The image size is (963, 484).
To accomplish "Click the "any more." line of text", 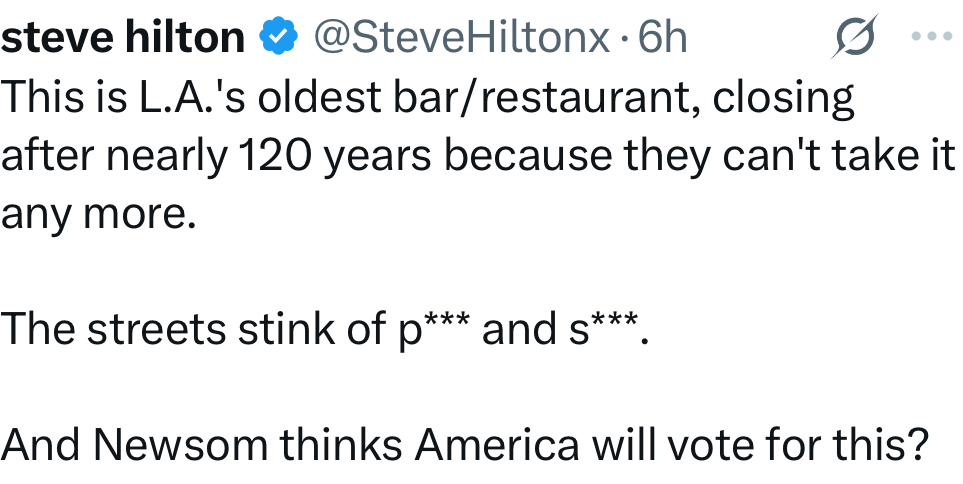I will [96, 212].
